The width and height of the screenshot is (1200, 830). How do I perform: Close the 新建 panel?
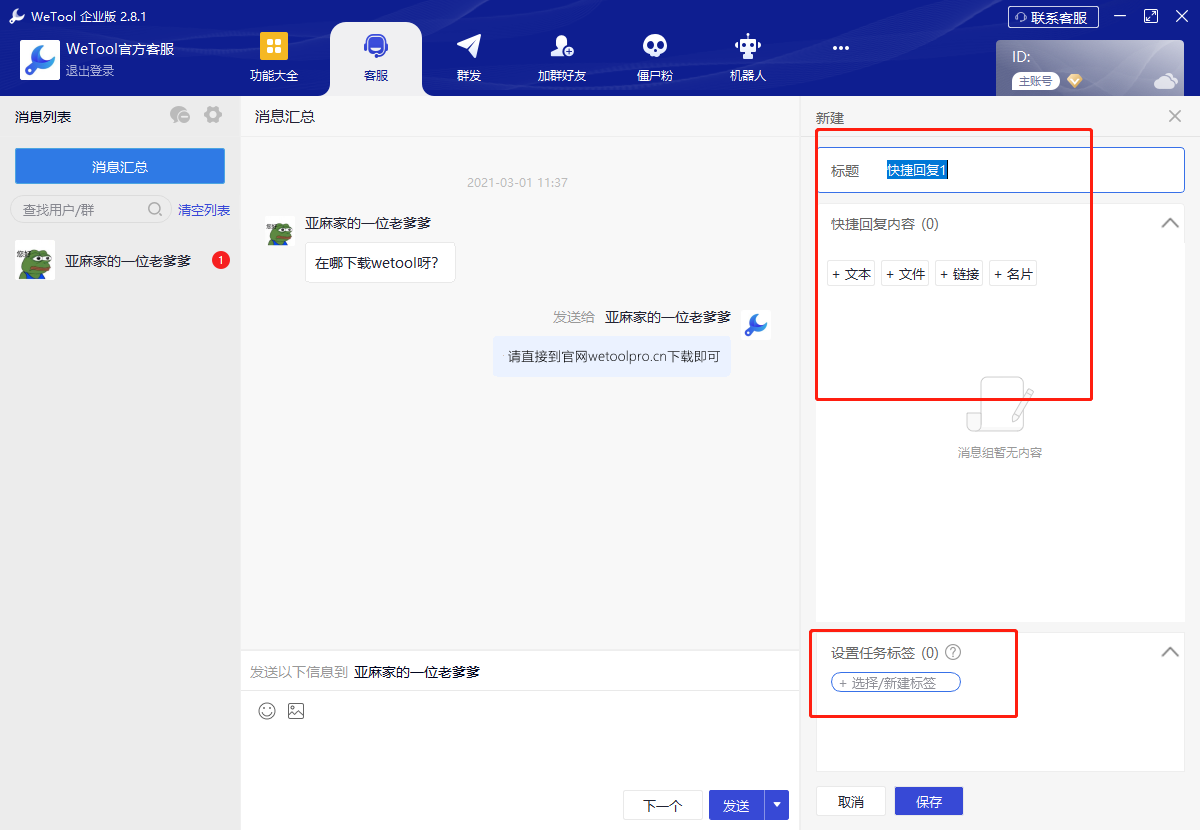point(1175,117)
